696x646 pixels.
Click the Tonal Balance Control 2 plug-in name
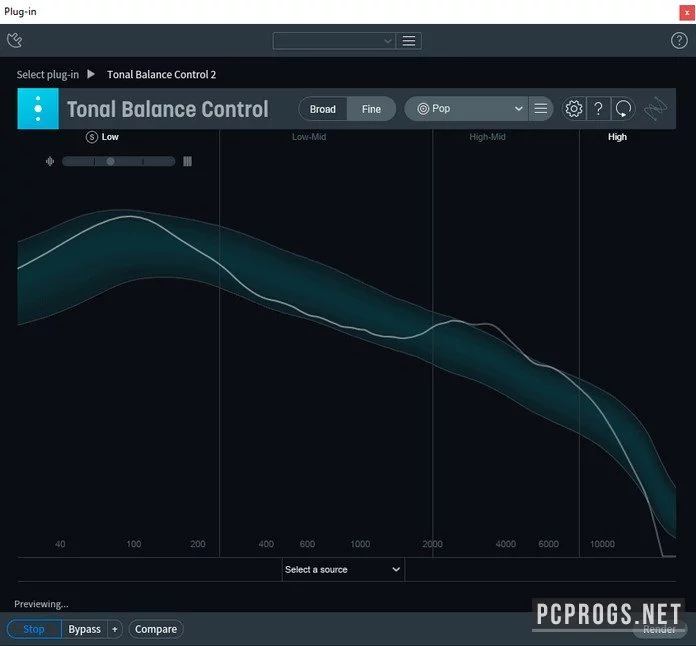tap(162, 75)
